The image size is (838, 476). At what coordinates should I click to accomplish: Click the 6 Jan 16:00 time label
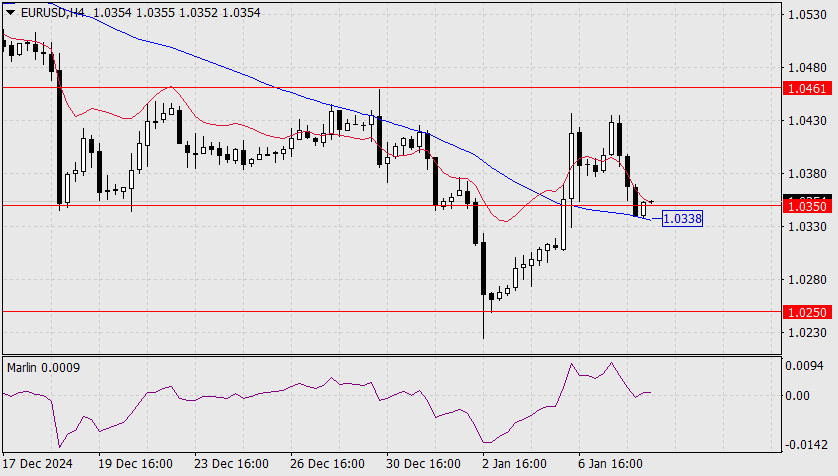[x=610, y=464]
